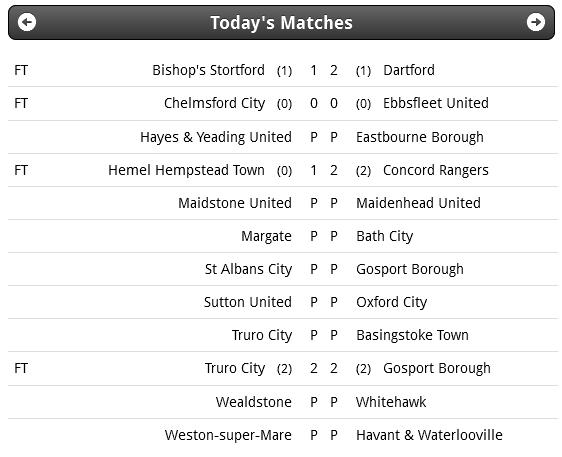This screenshot has width=562, height=457.
Task: Tap the Today's Matches header title
Action: (281, 23)
